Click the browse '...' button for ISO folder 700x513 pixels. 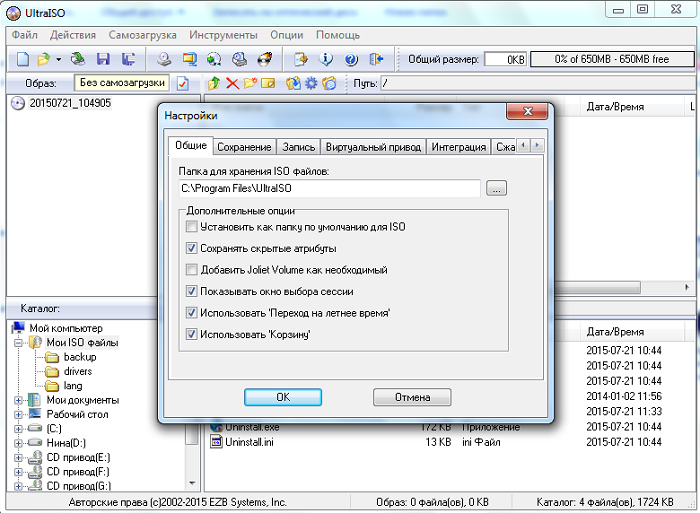pyautogui.click(x=496, y=188)
